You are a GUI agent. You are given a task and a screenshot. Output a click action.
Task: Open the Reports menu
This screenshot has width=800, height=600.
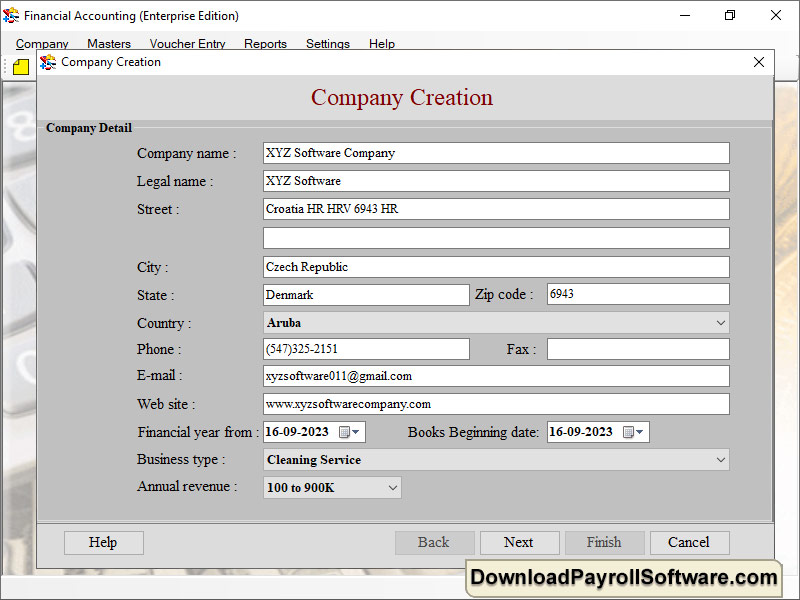coord(265,44)
